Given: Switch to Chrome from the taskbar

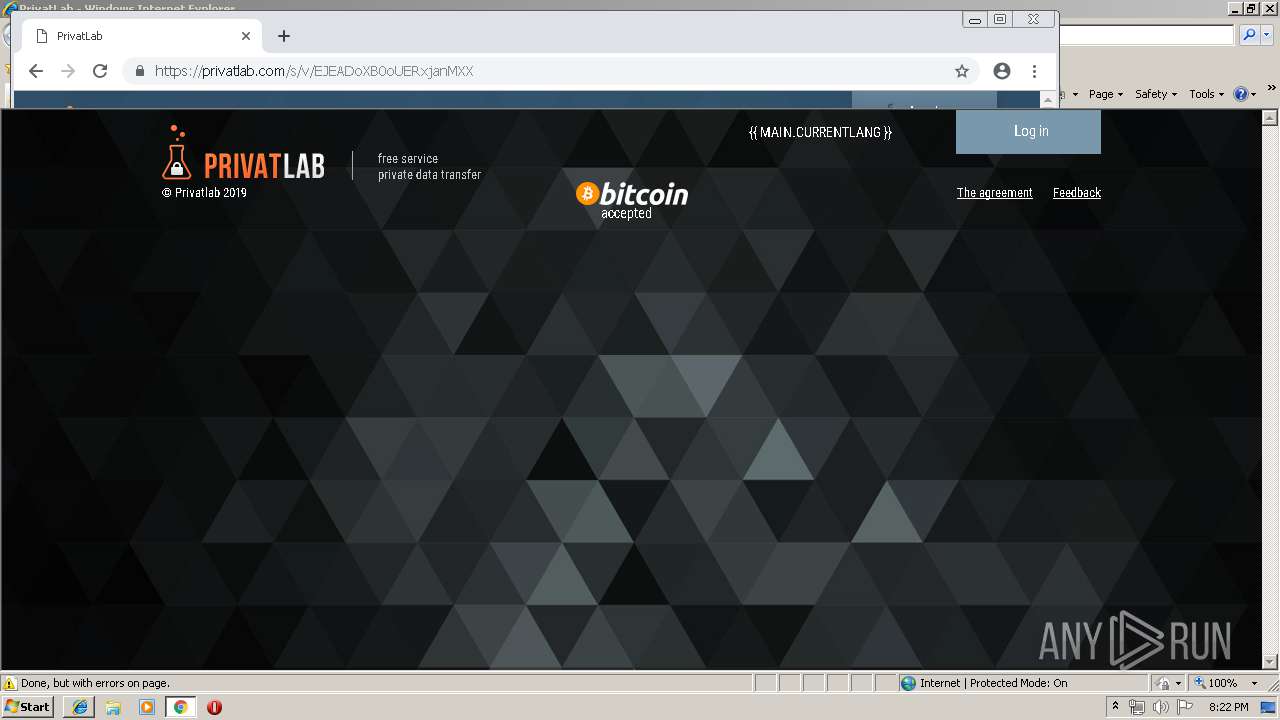Looking at the screenshot, I should (180, 707).
